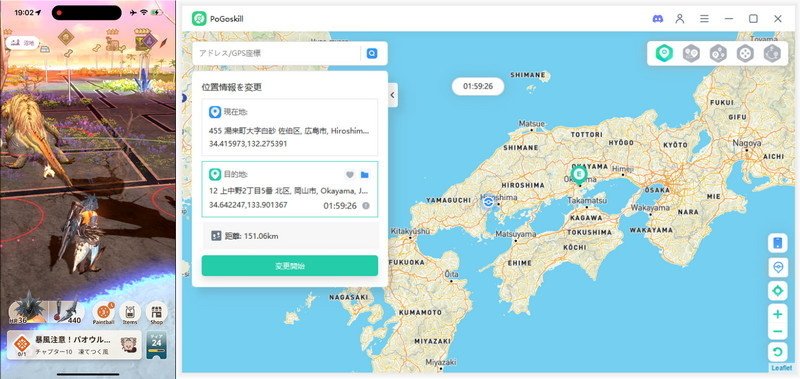Click the cooldown info icon beside timer
Screen dimensions: 800x379
[x=366, y=206]
